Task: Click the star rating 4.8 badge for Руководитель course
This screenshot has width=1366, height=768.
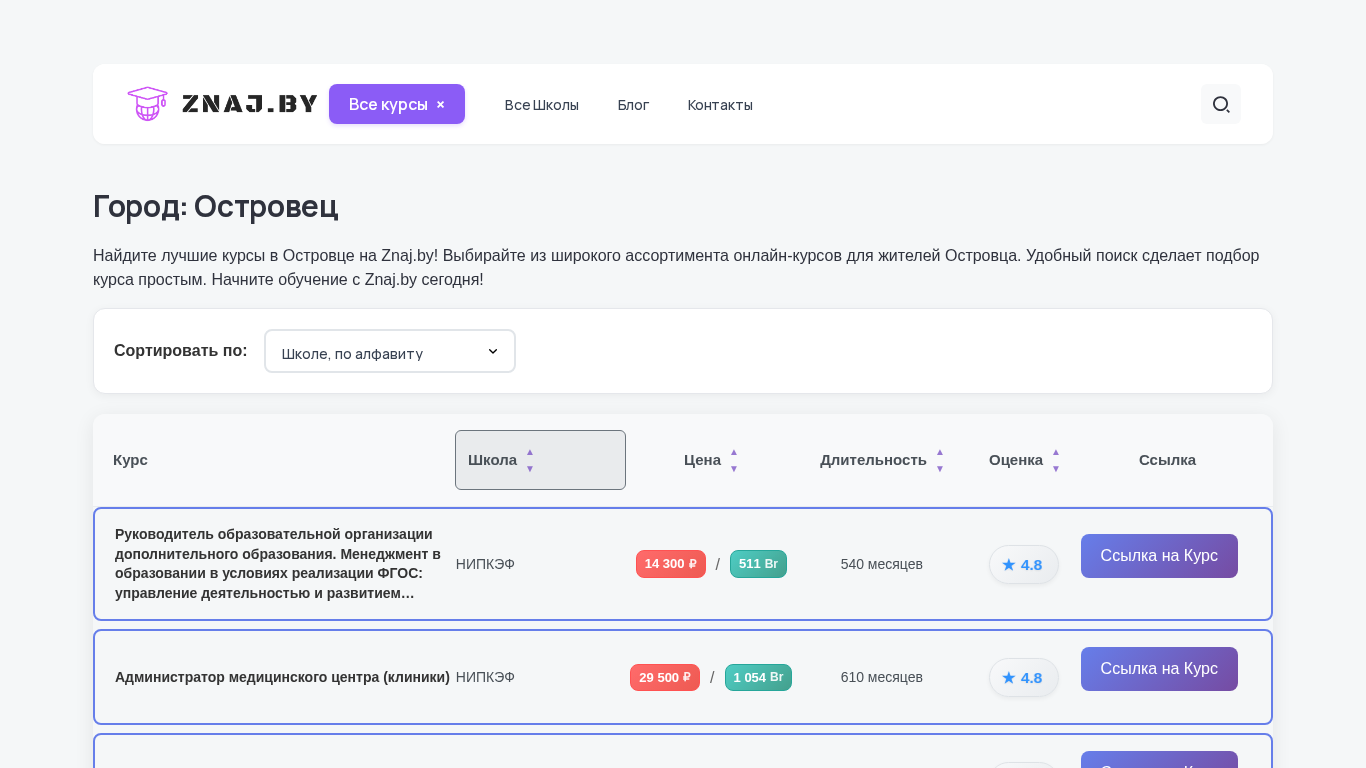Action: coord(1023,565)
